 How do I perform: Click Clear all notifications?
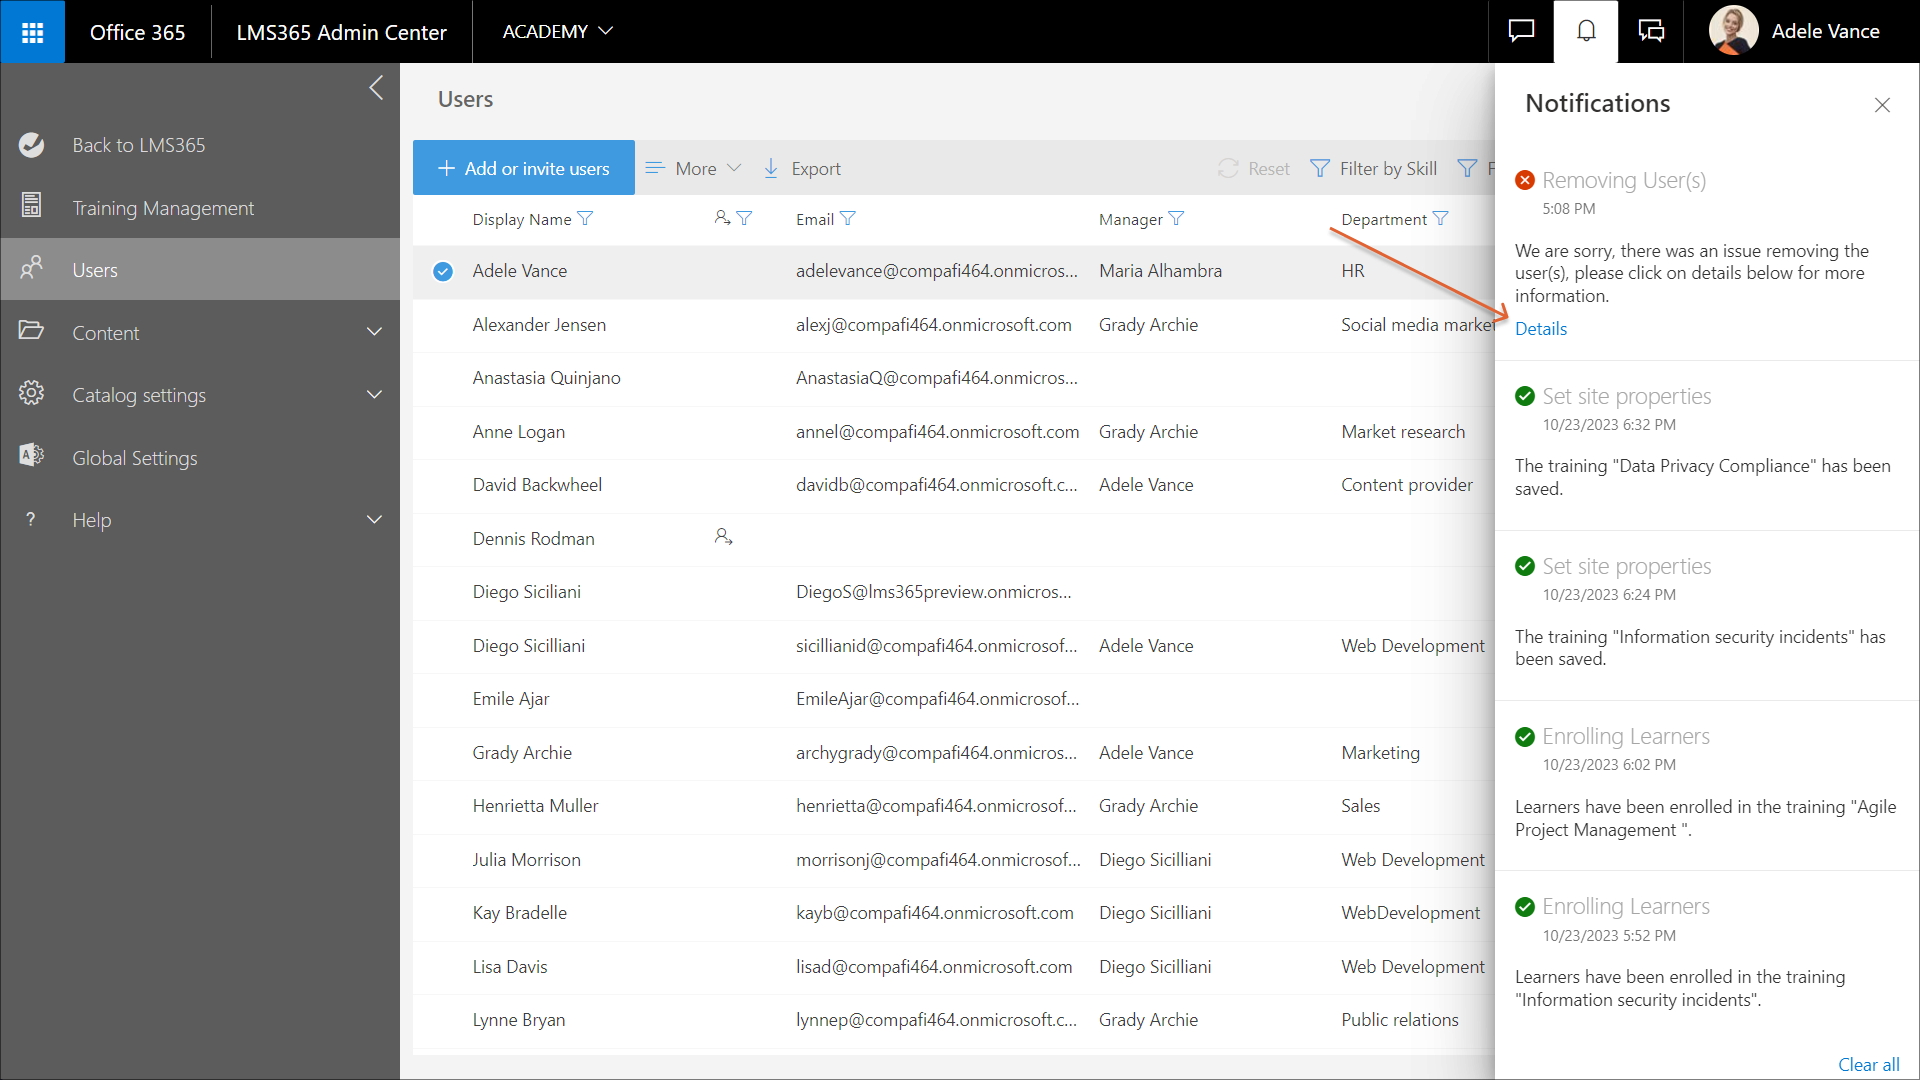click(x=1868, y=1064)
